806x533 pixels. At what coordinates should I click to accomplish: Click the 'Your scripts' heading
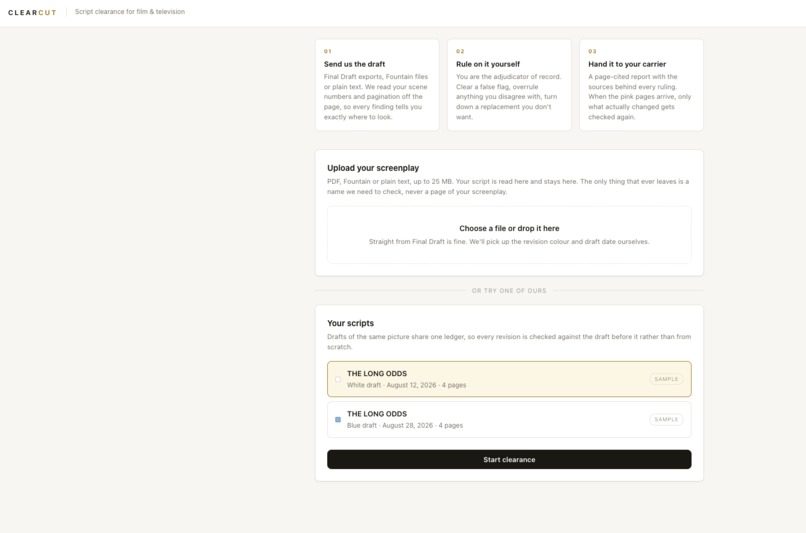pos(351,323)
